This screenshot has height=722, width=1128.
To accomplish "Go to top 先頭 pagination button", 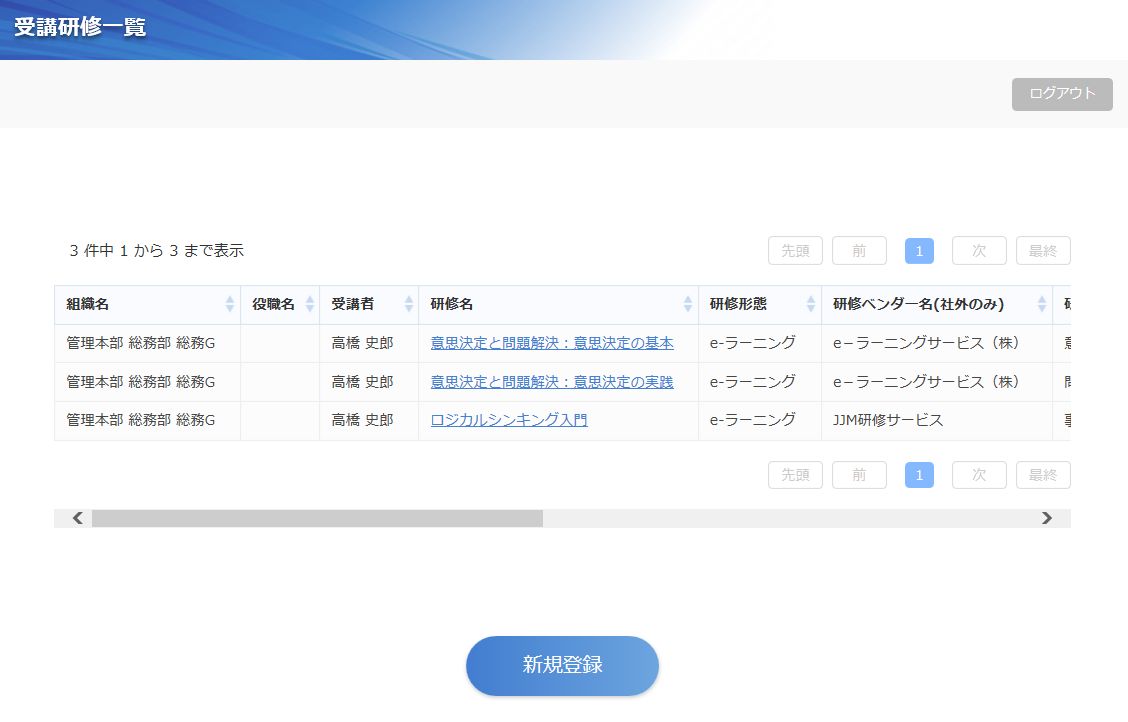I will click(x=795, y=251).
